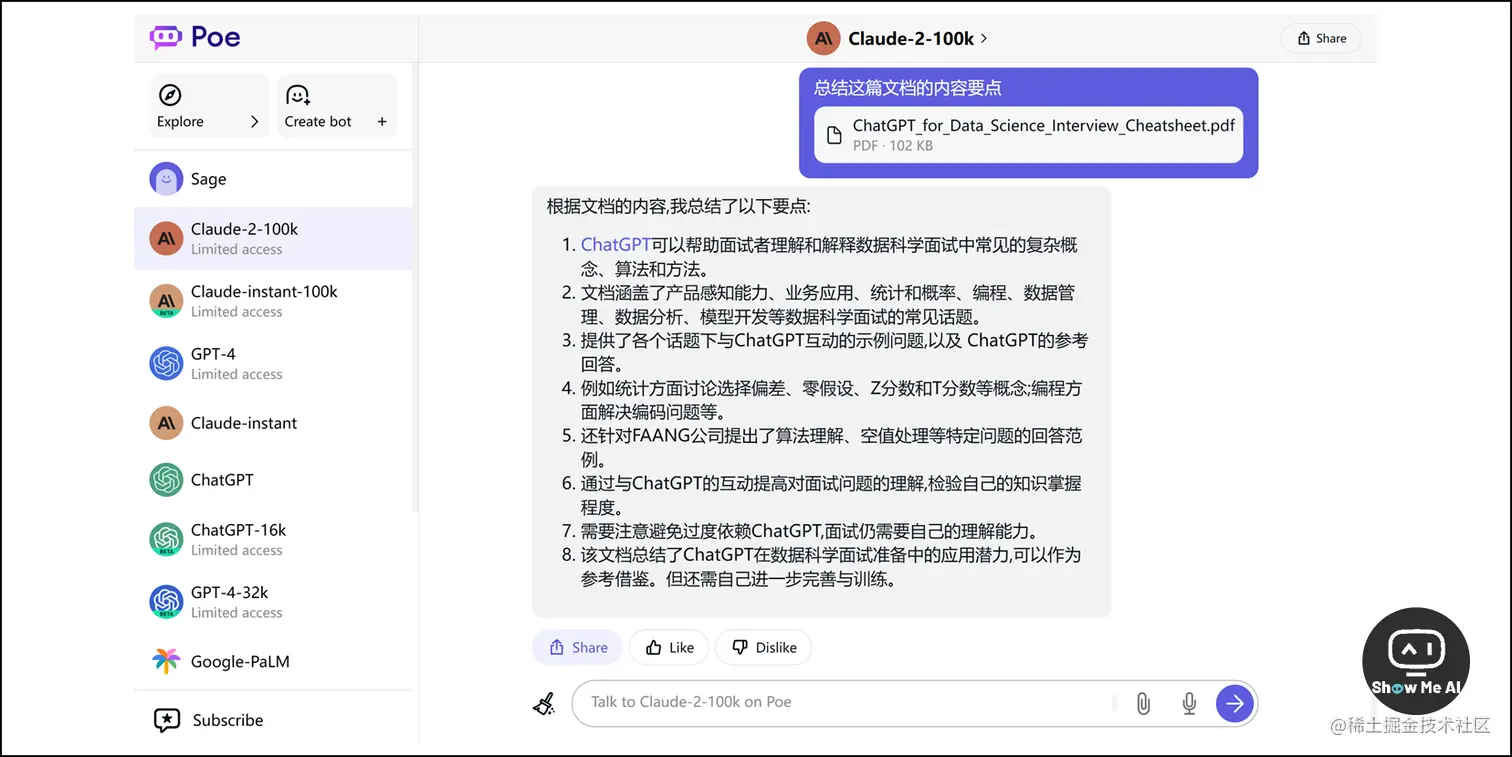
Task: Open ChatGPT-16k chat in sidebar
Action: click(x=273, y=539)
